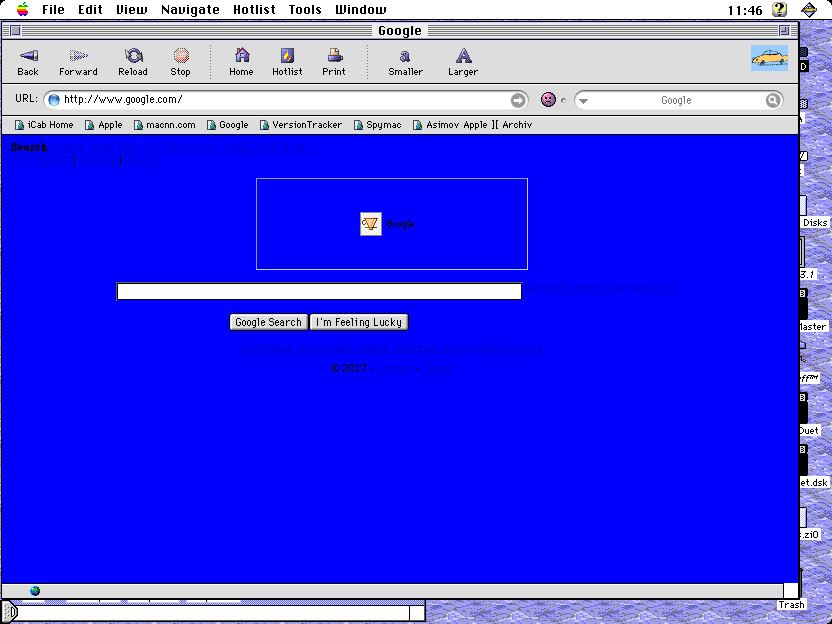Click the magnifier icon in search field
The width and height of the screenshot is (832, 624).
[773, 100]
